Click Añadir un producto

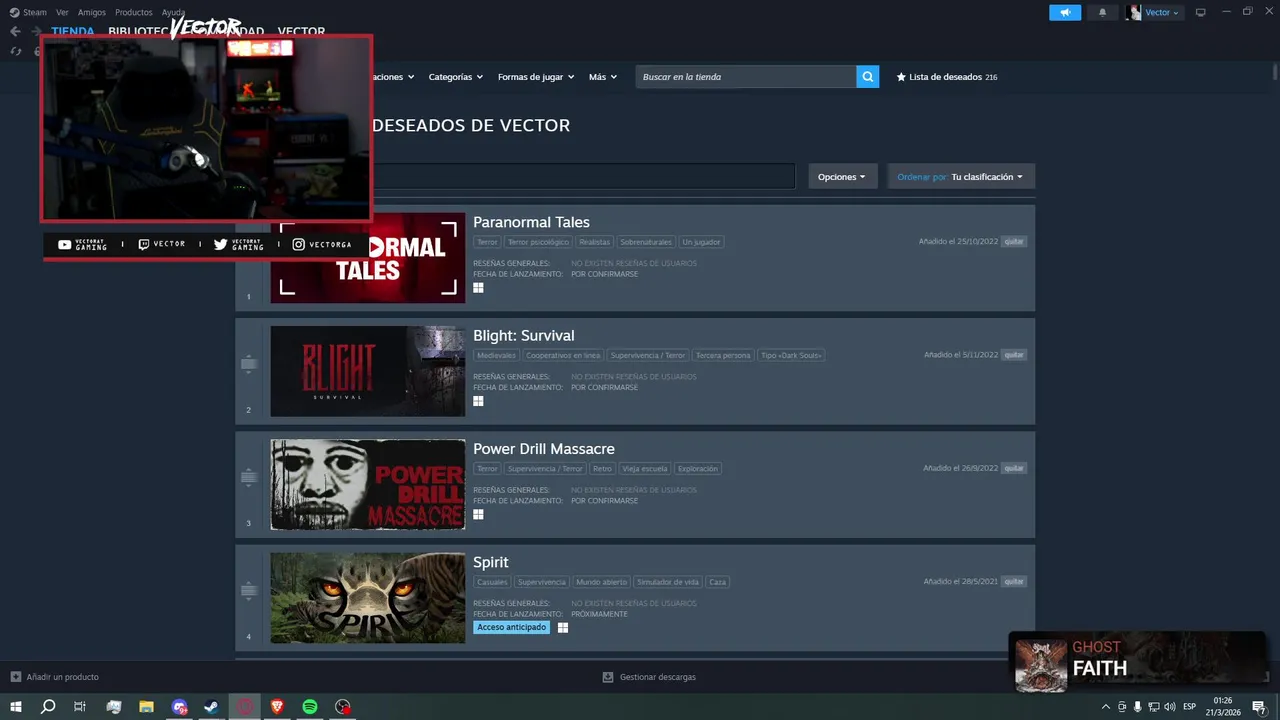click(55, 677)
